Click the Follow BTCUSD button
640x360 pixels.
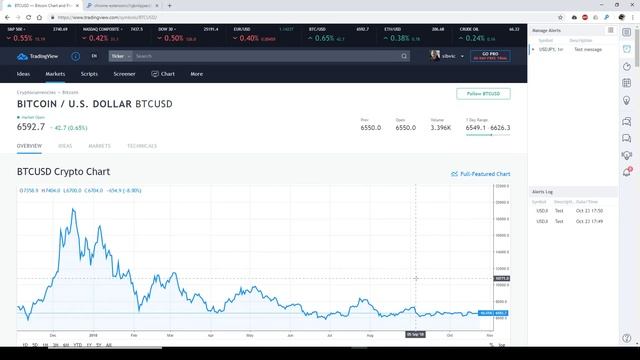tap(483, 94)
